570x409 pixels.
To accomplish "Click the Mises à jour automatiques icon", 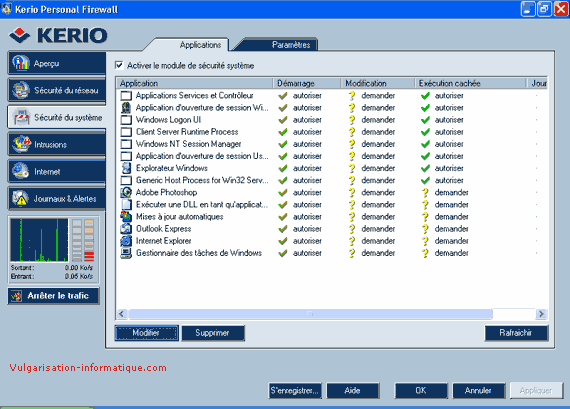I will (126, 216).
